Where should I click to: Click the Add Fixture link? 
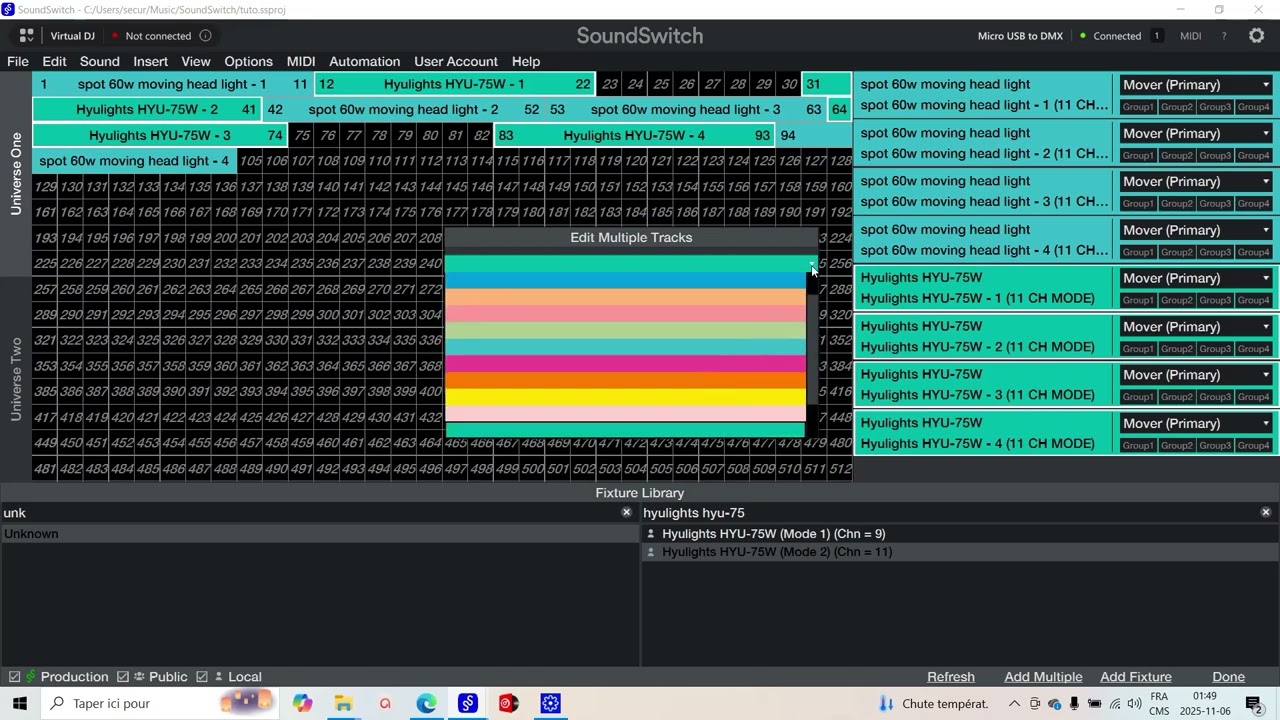pyautogui.click(x=1136, y=677)
